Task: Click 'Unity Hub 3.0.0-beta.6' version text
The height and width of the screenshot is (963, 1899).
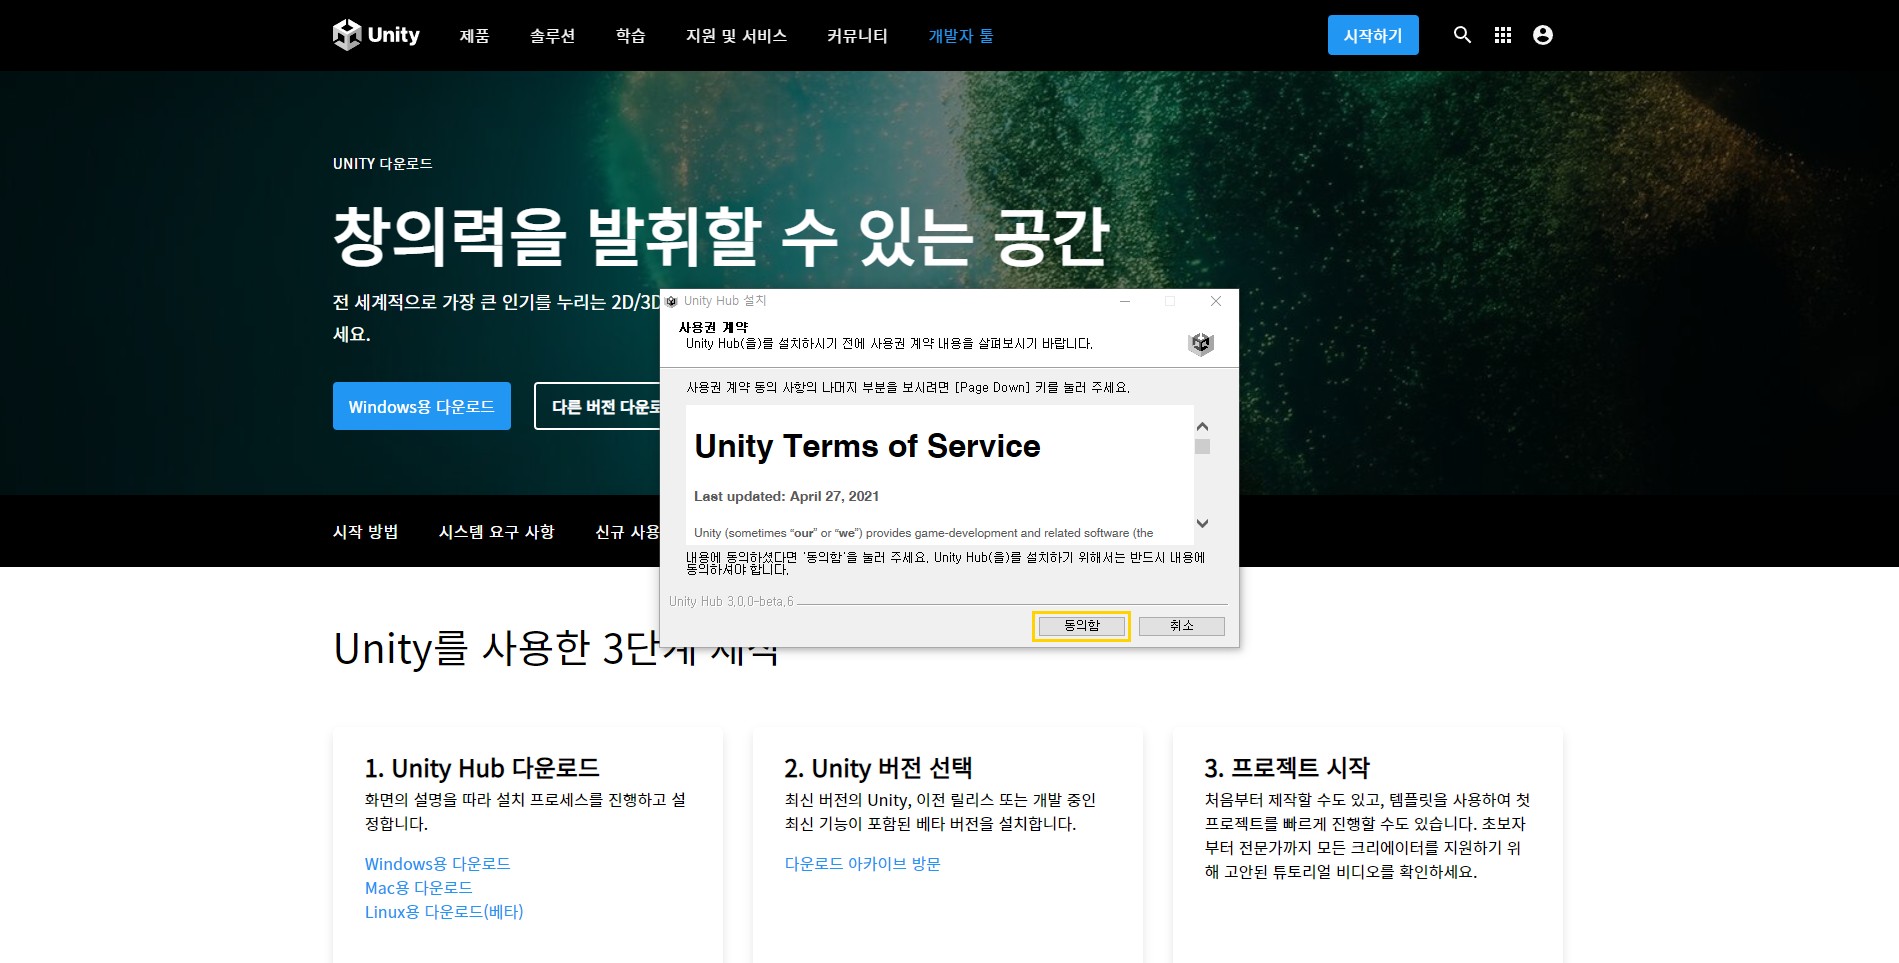Action: coord(731,601)
